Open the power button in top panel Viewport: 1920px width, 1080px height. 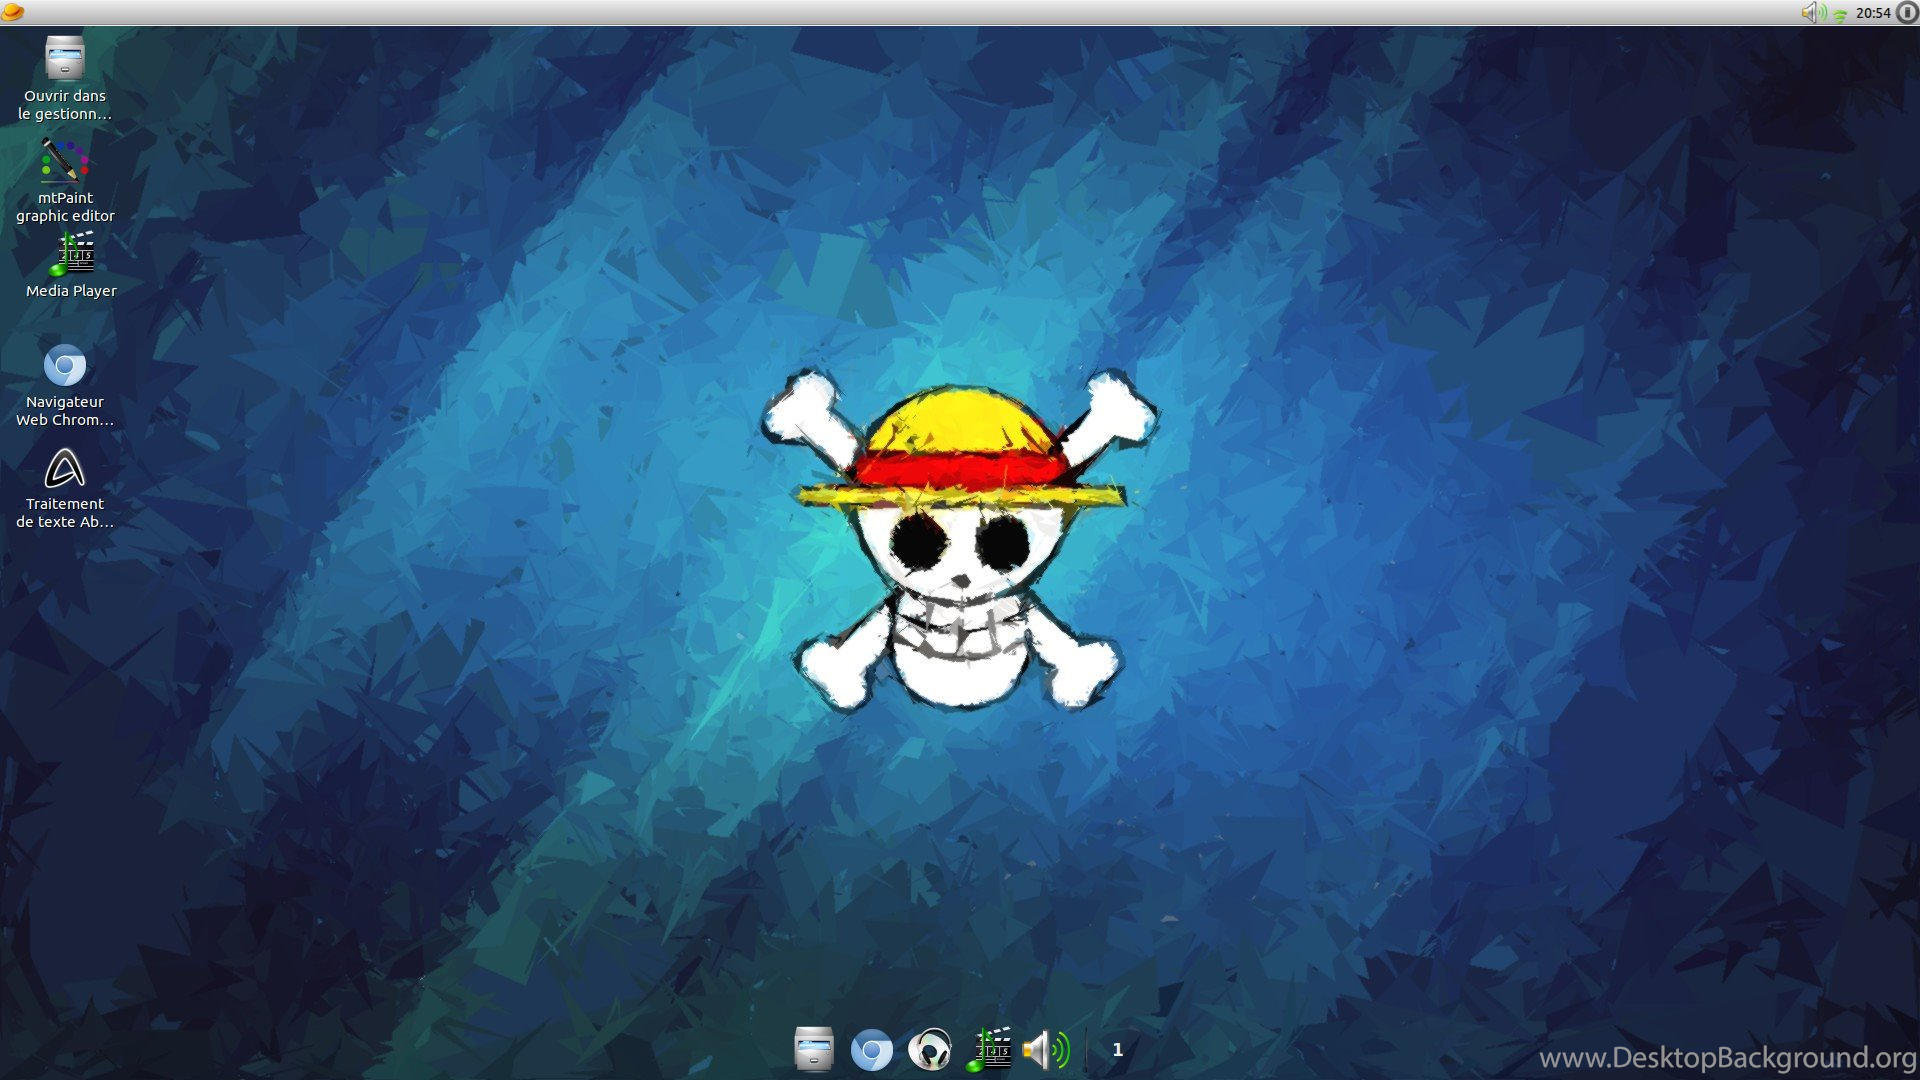pyautogui.click(x=1907, y=13)
